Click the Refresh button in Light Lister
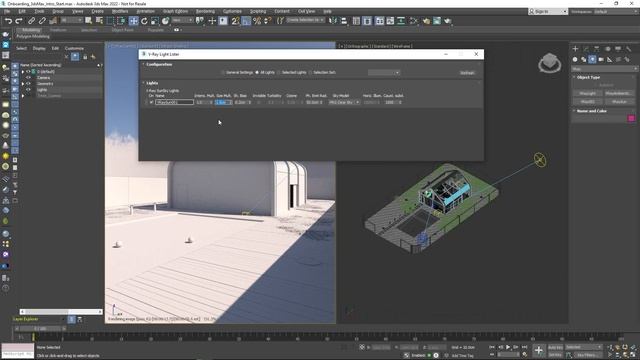The height and width of the screenshot is (360, 640). pos(467,73)
